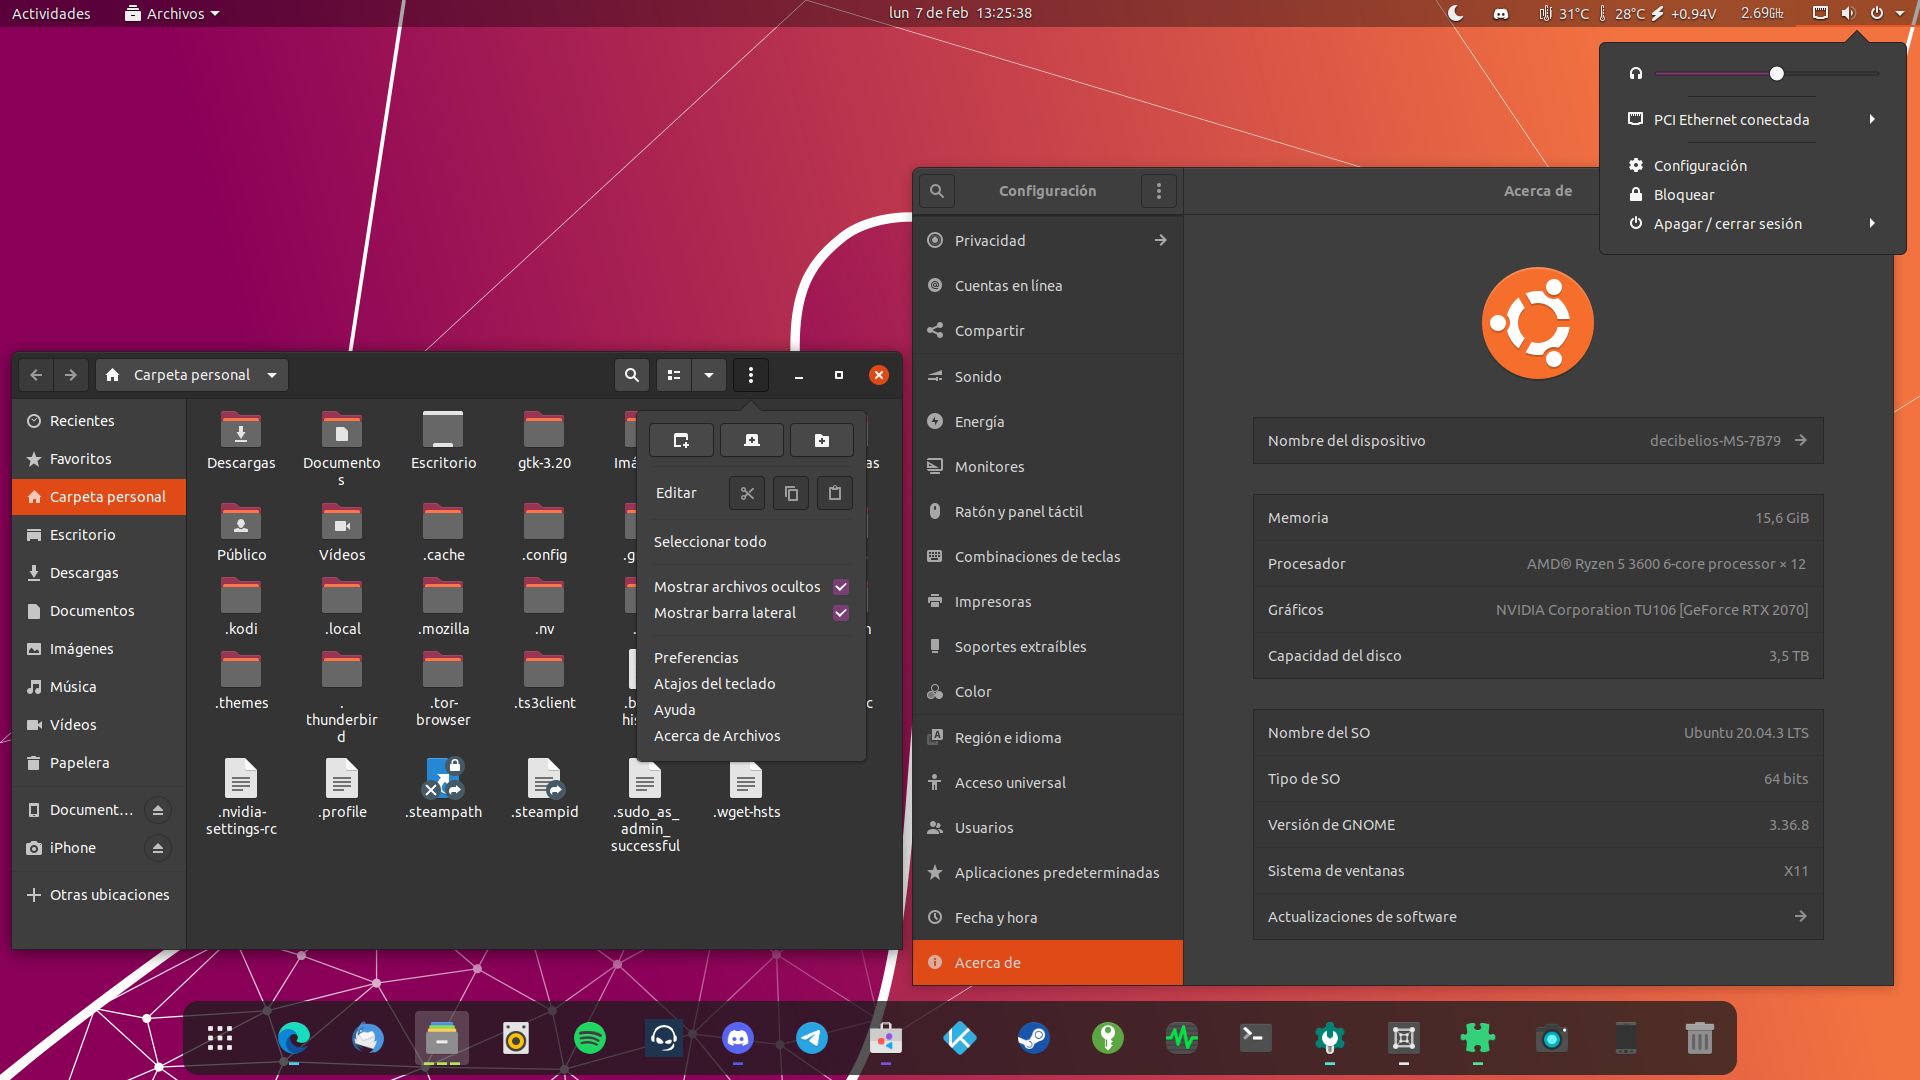Open a new tab from the Archivos popup menu

point(751,440)
